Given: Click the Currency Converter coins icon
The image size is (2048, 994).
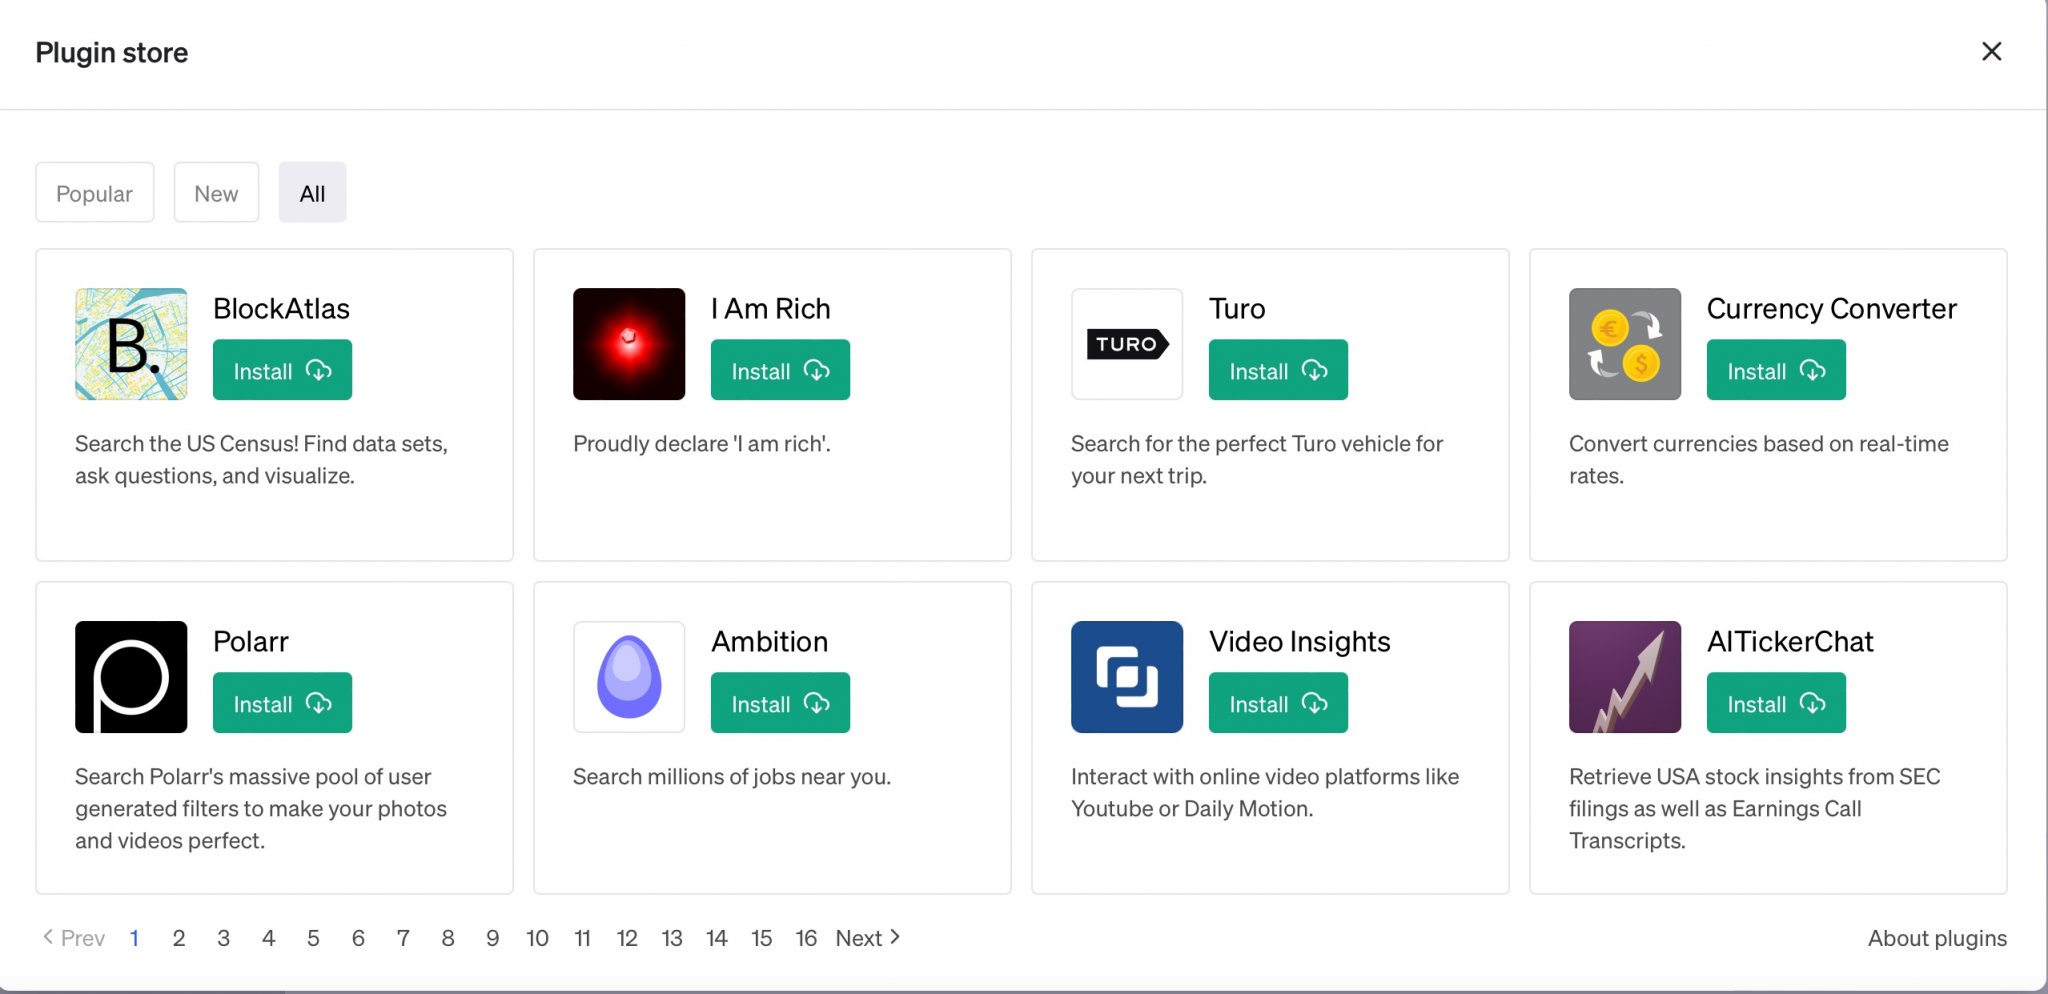Looking at the screenshot, I should click(x=1625, y=344).
